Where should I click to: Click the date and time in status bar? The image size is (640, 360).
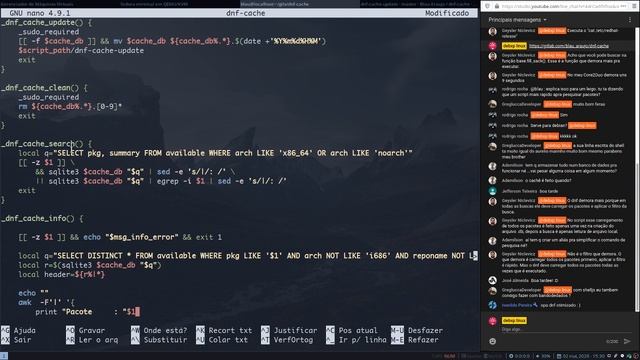[581, 356]
